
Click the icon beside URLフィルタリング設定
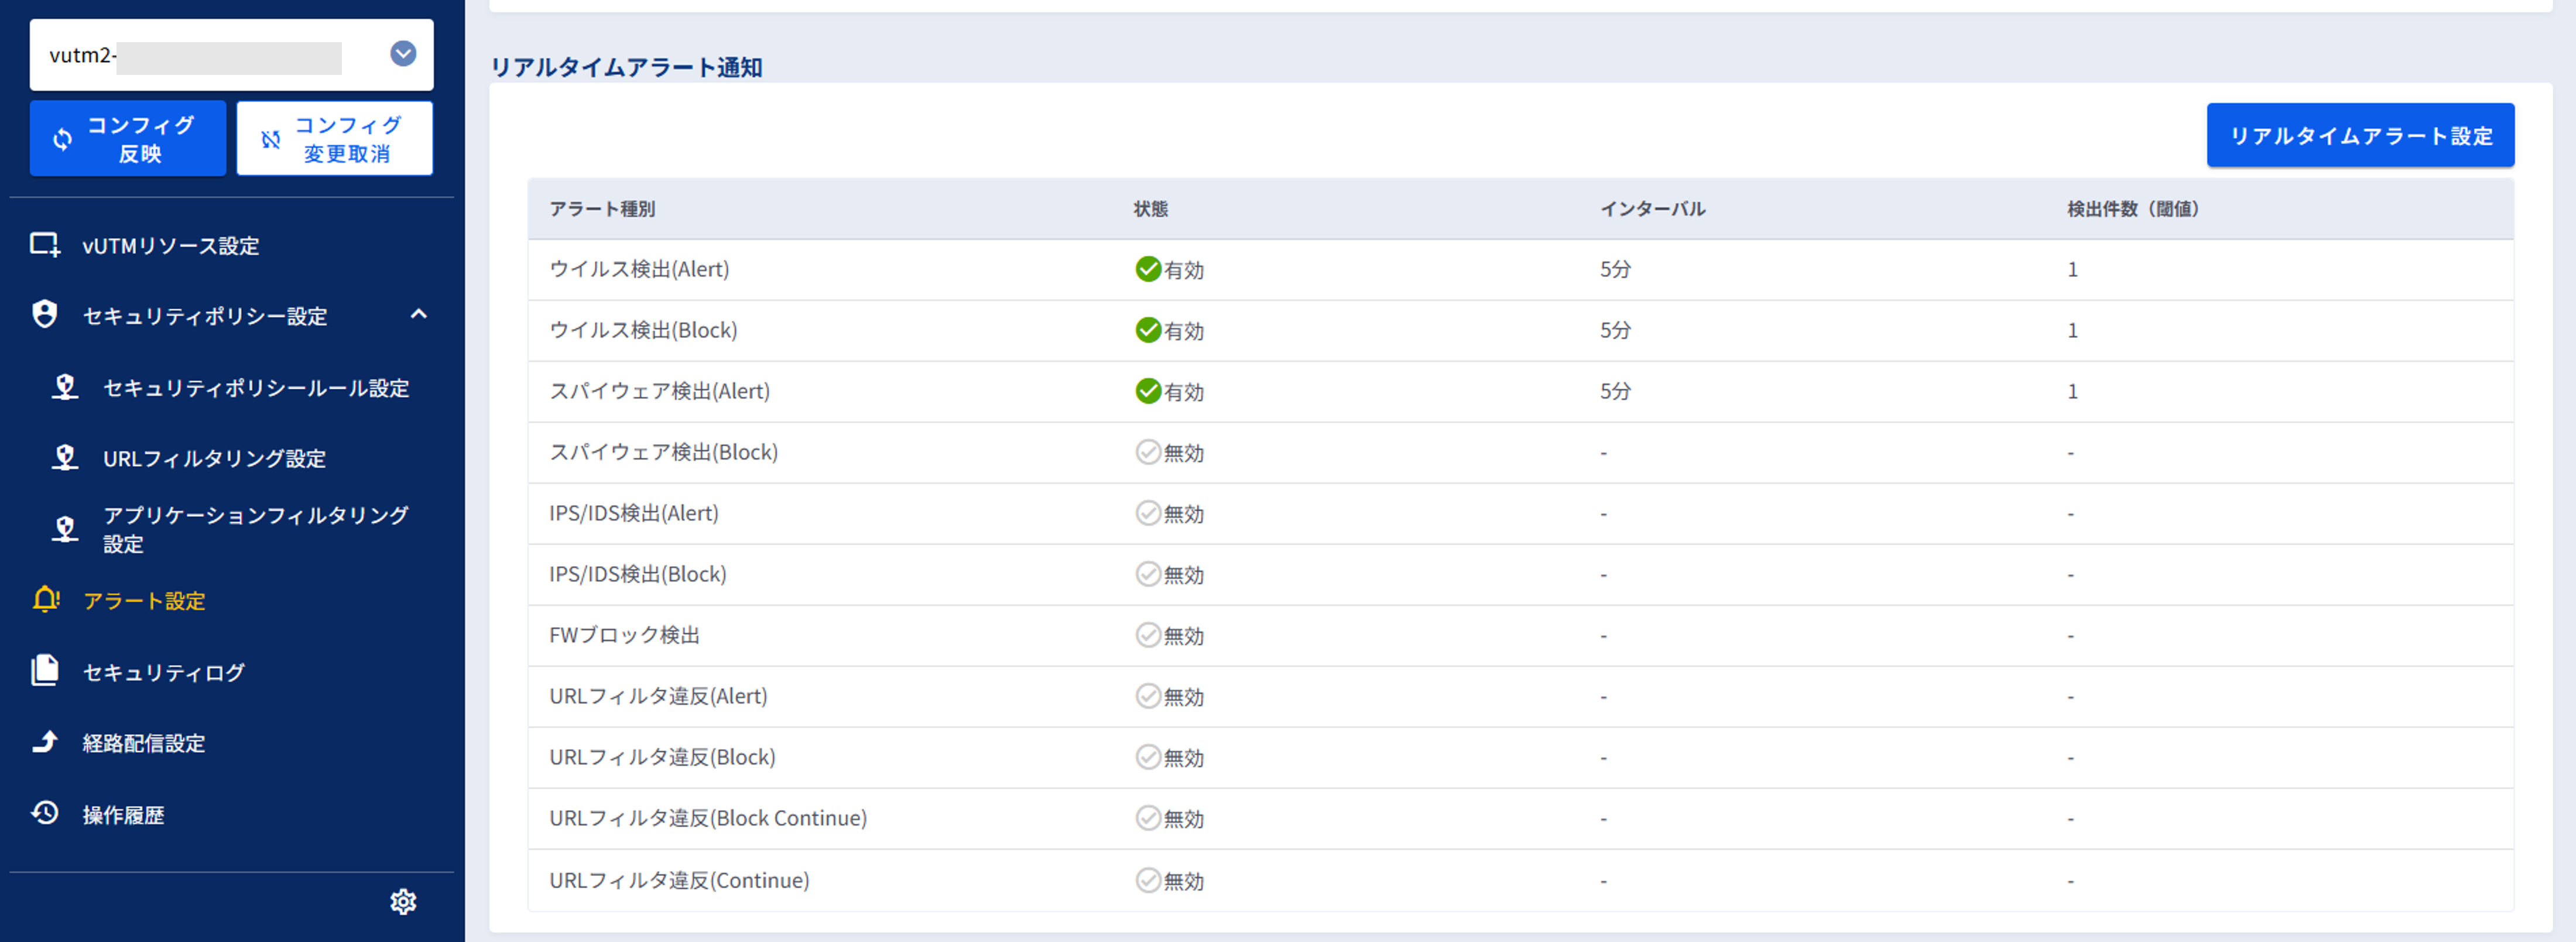point(65,458)
